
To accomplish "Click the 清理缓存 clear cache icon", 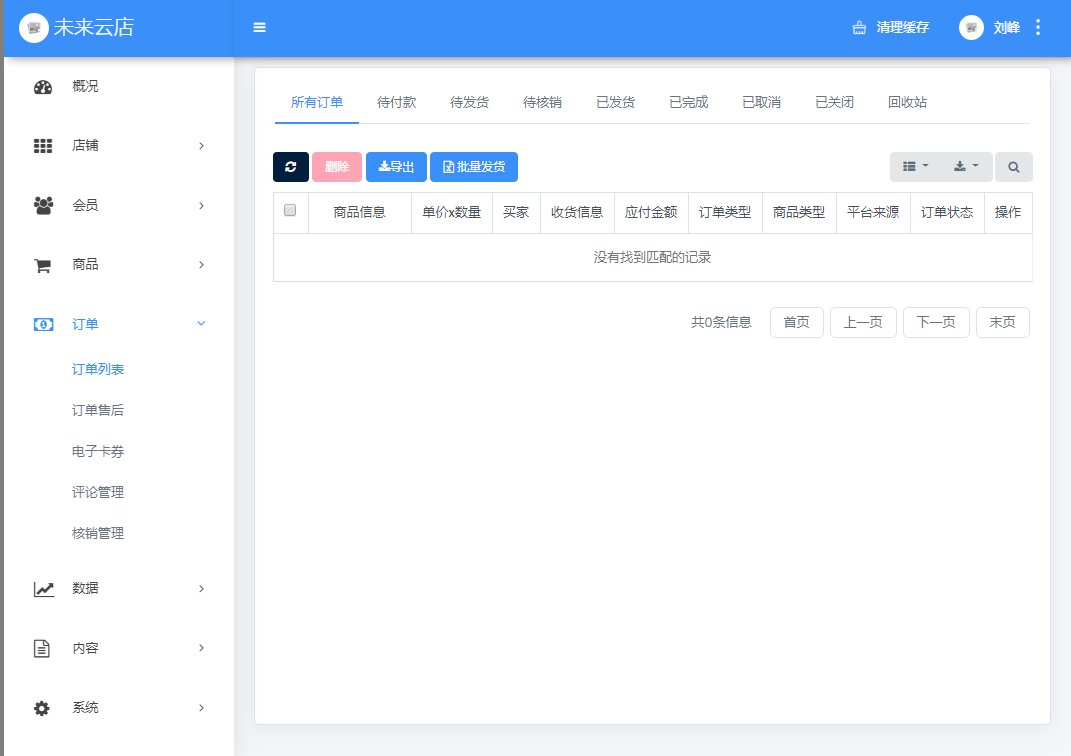I will tap(859, 28).
